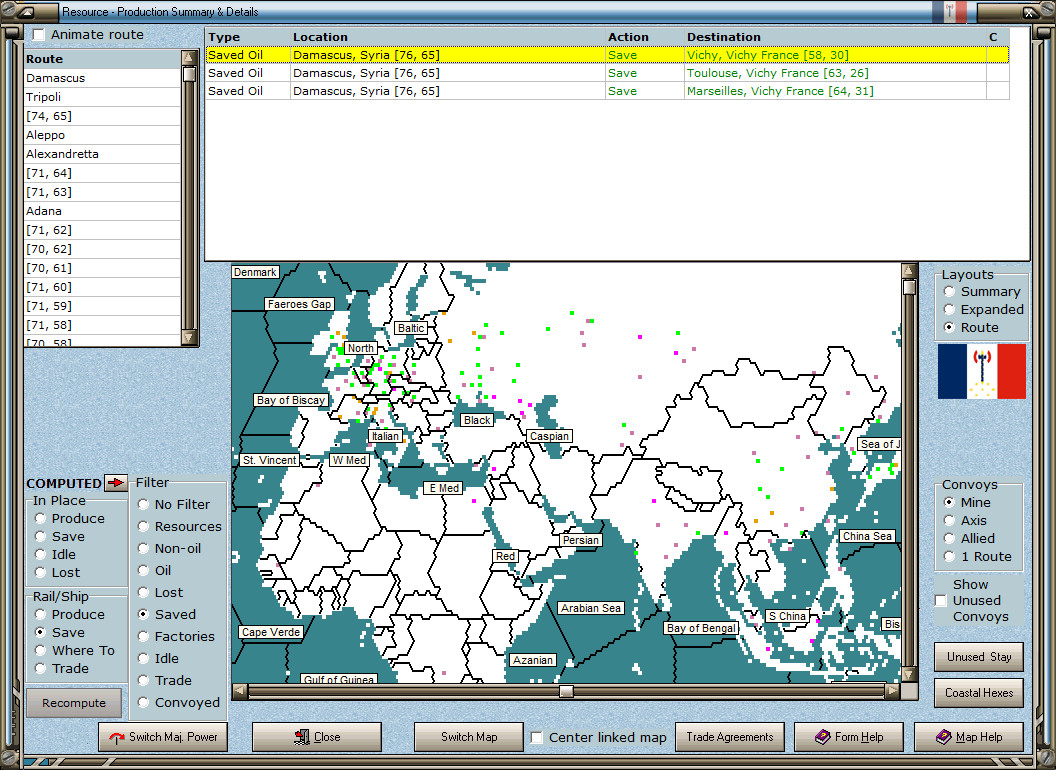Click the E Med map label

click(444, 488)
